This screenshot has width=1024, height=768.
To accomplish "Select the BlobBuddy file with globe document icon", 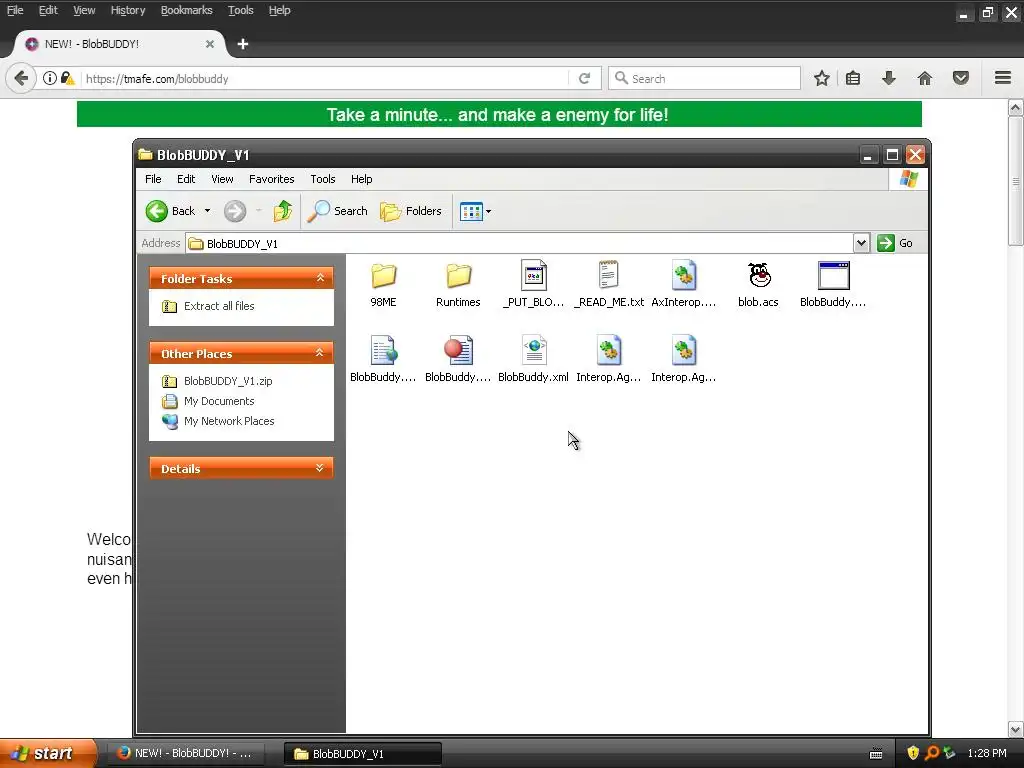I will click(383, 350).
